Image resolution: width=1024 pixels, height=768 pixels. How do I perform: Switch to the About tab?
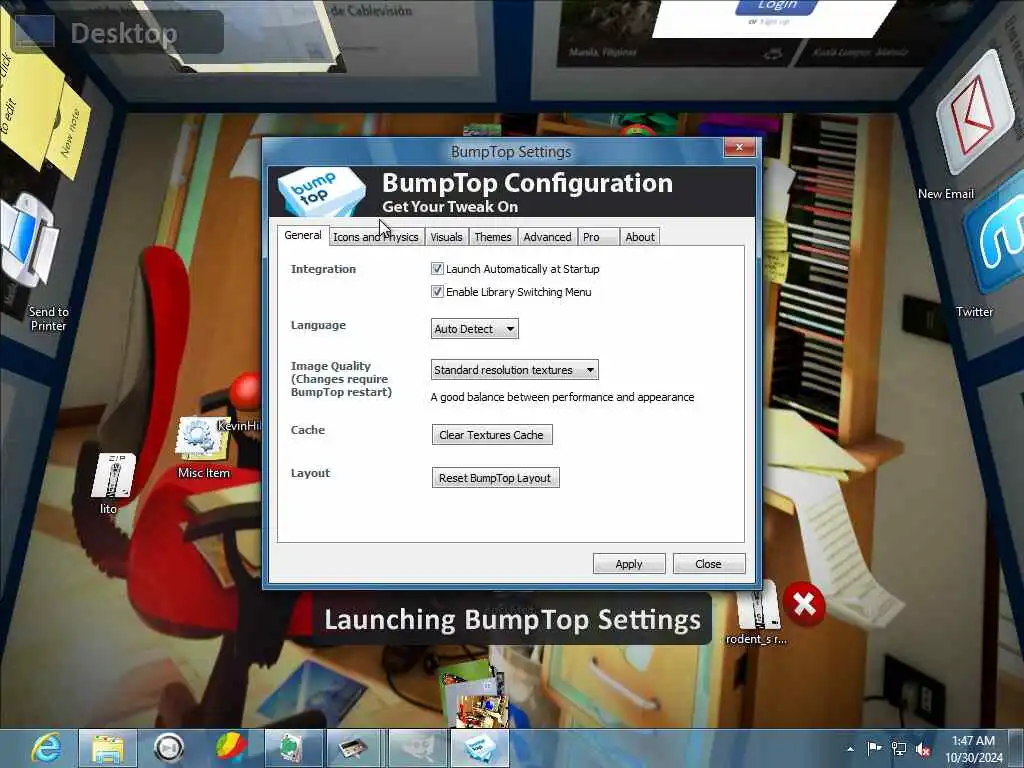pos(639,236)
